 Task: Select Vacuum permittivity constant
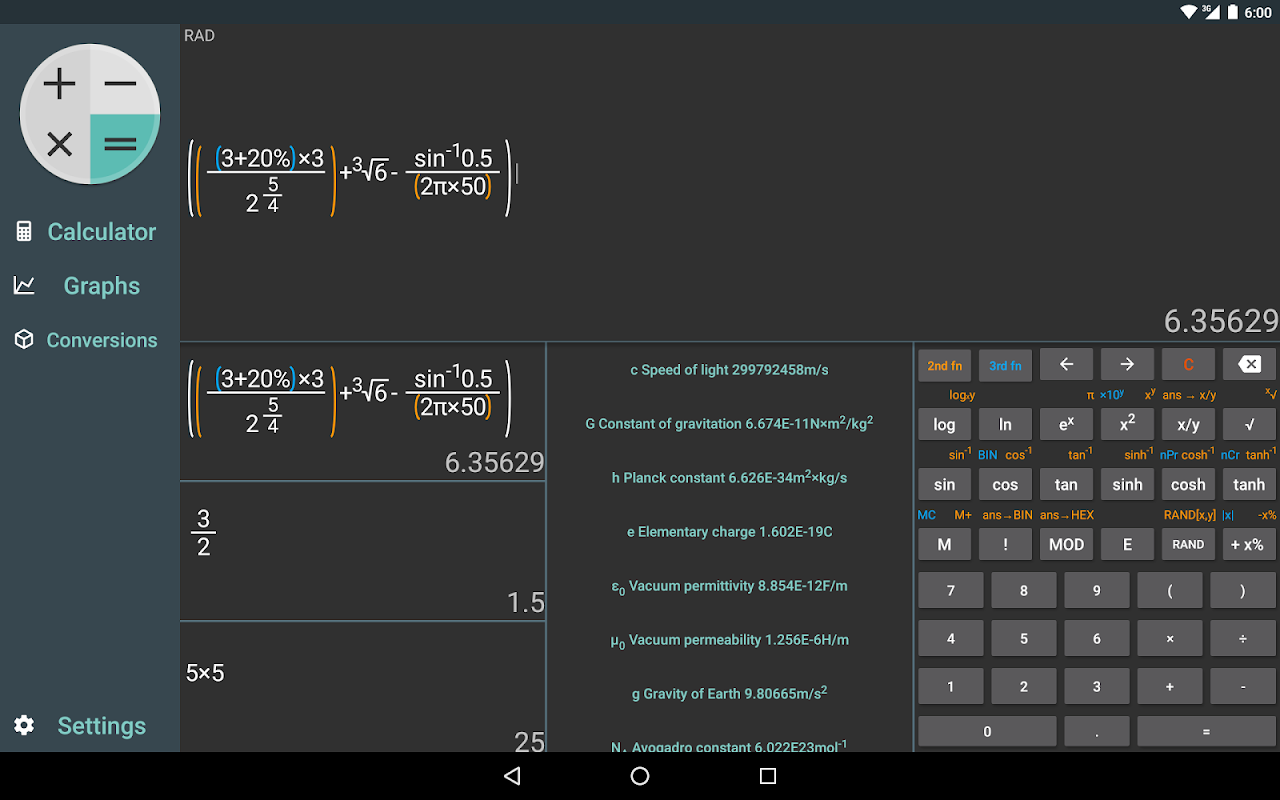click(729, 586)
